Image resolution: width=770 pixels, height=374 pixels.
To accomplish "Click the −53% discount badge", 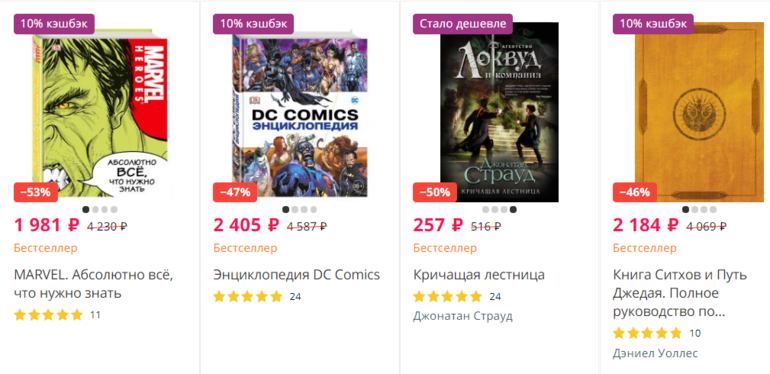I will coord(36,192).
